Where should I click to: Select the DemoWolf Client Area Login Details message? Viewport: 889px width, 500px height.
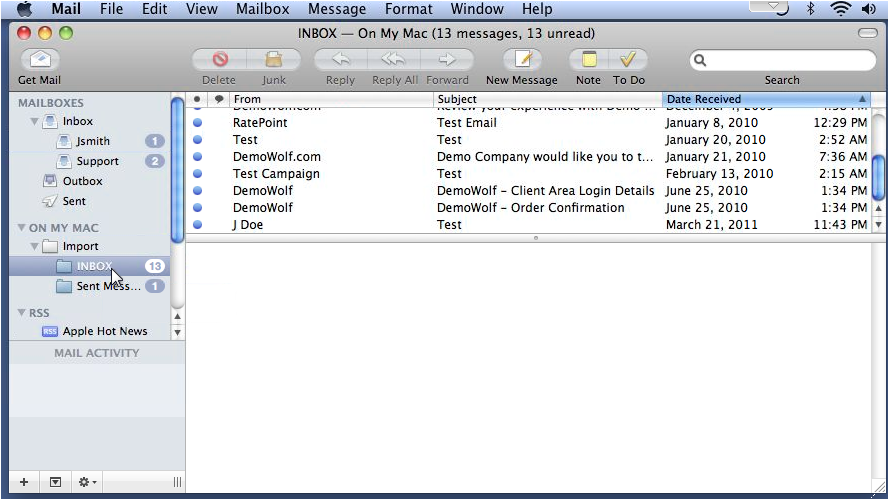click(530, 190)
